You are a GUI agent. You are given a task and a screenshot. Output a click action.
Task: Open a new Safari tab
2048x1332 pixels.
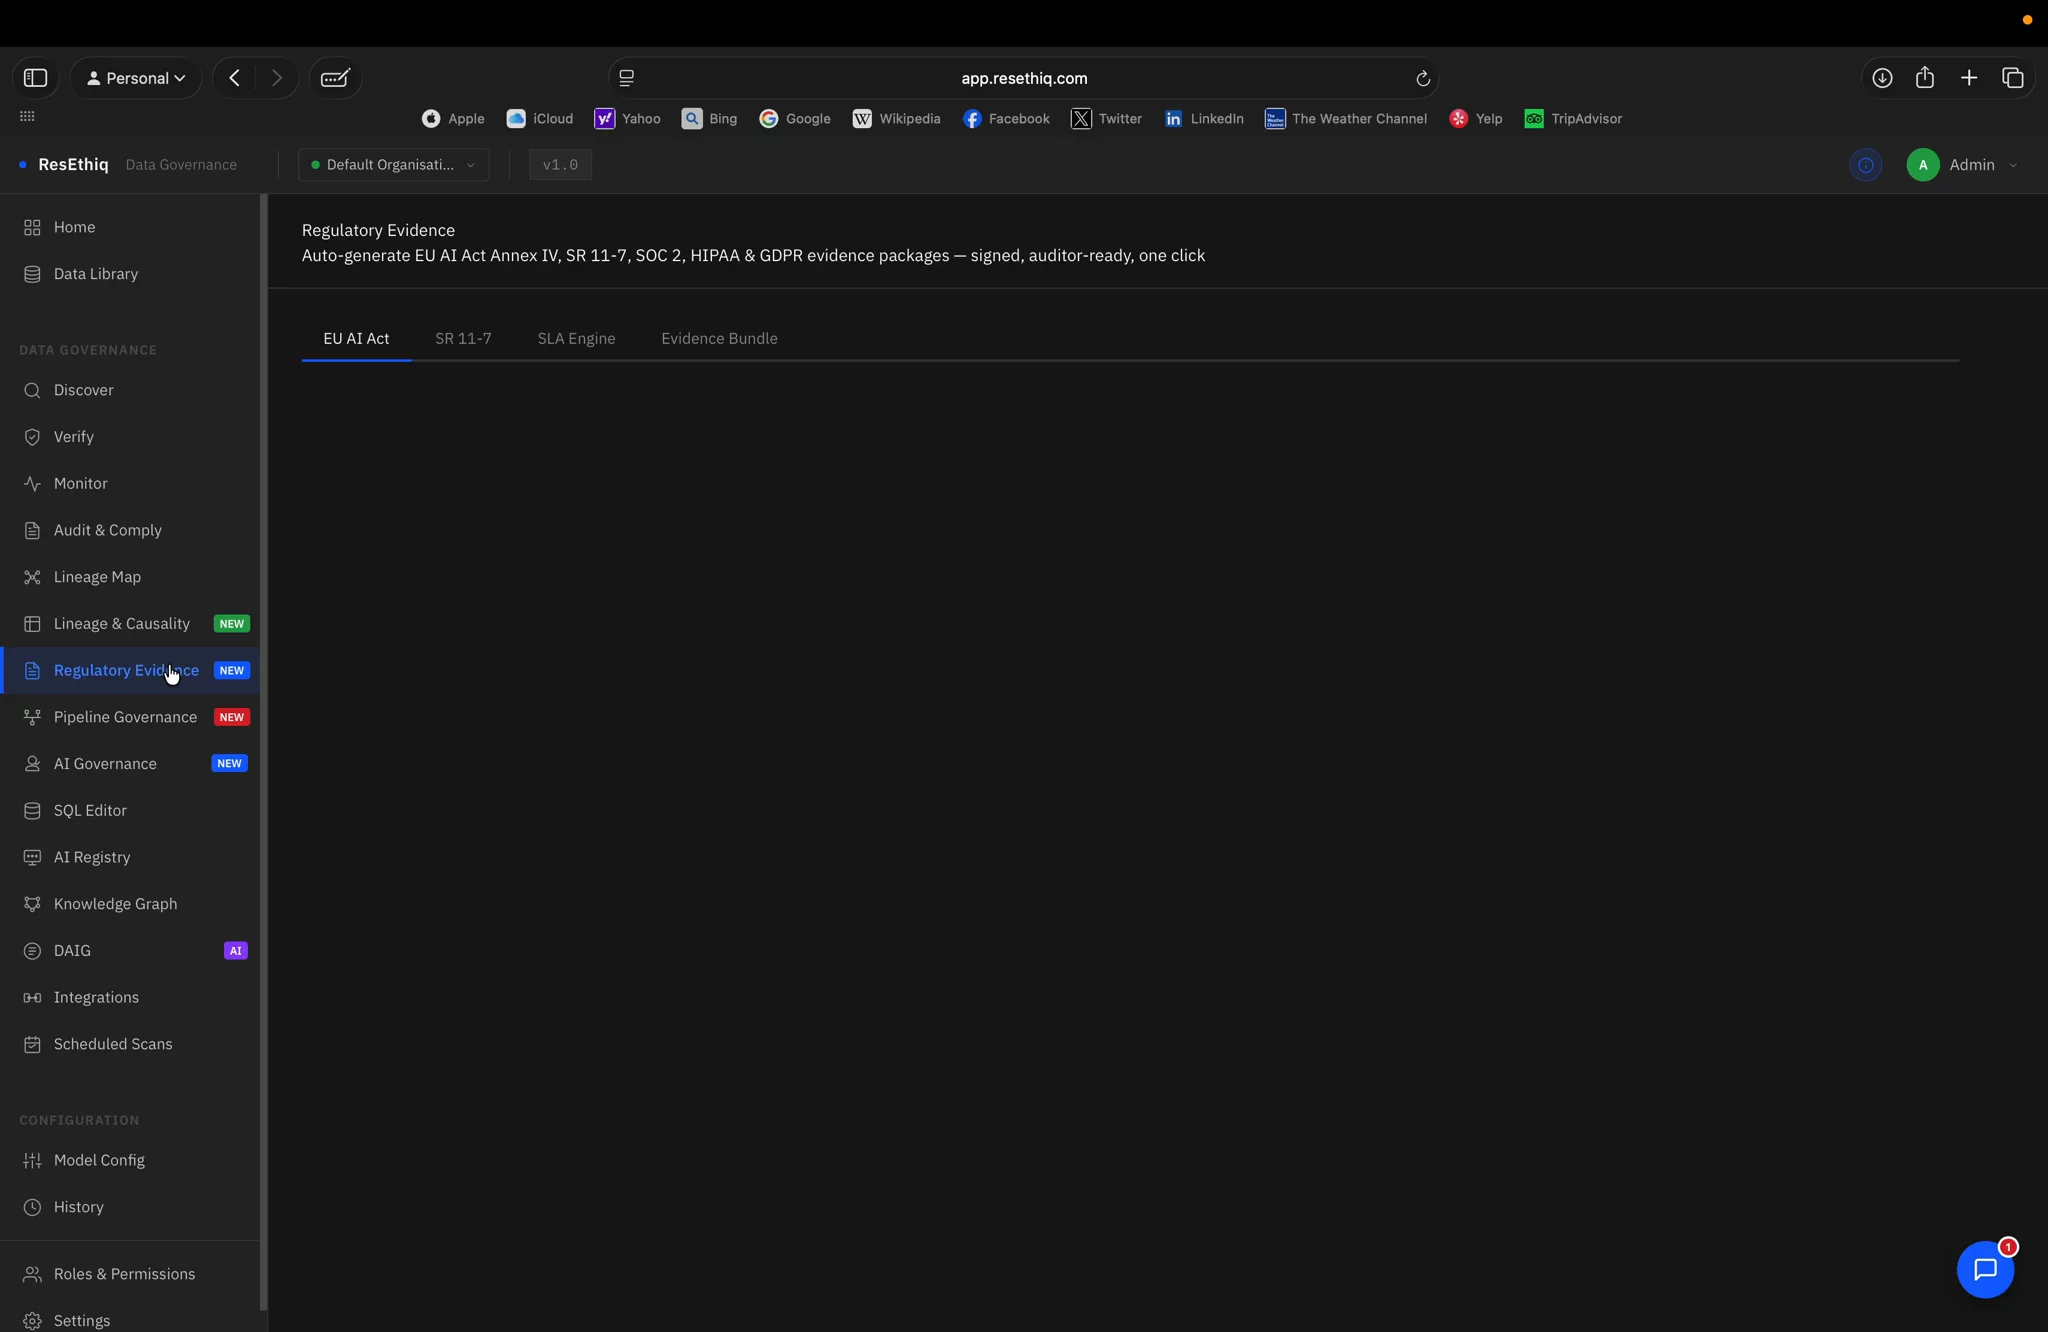coord(1969,78)
